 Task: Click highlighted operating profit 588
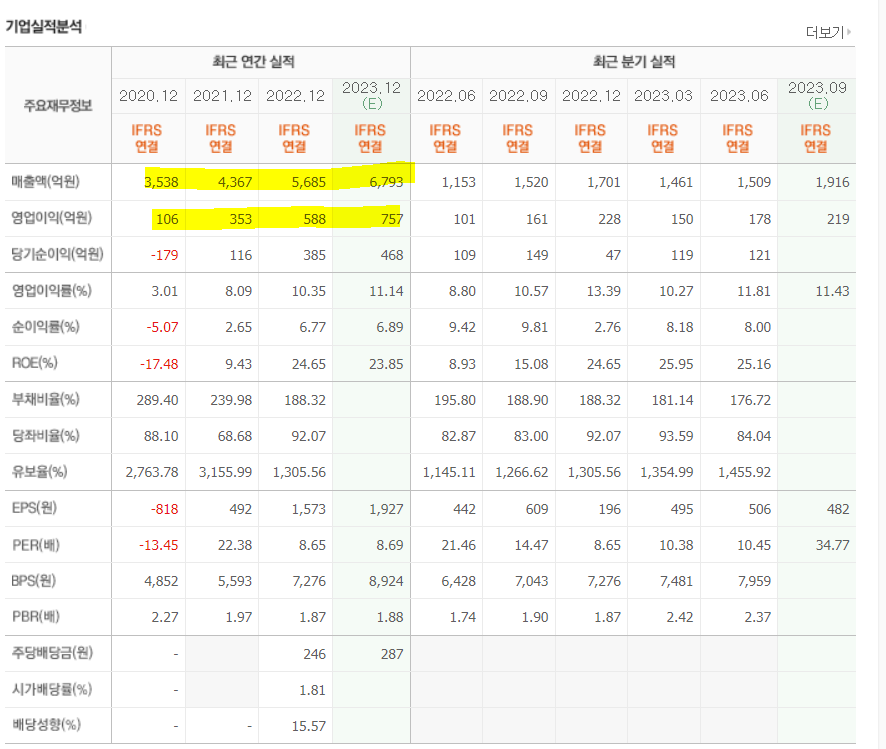315,219
